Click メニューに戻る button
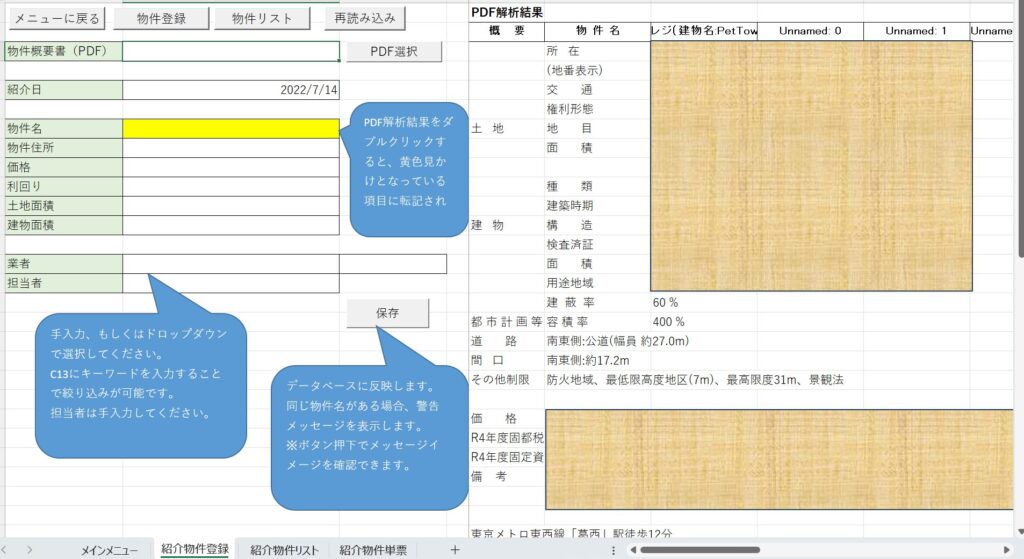The height and width of the screenshot is (559, 1024). pos(57,18)
